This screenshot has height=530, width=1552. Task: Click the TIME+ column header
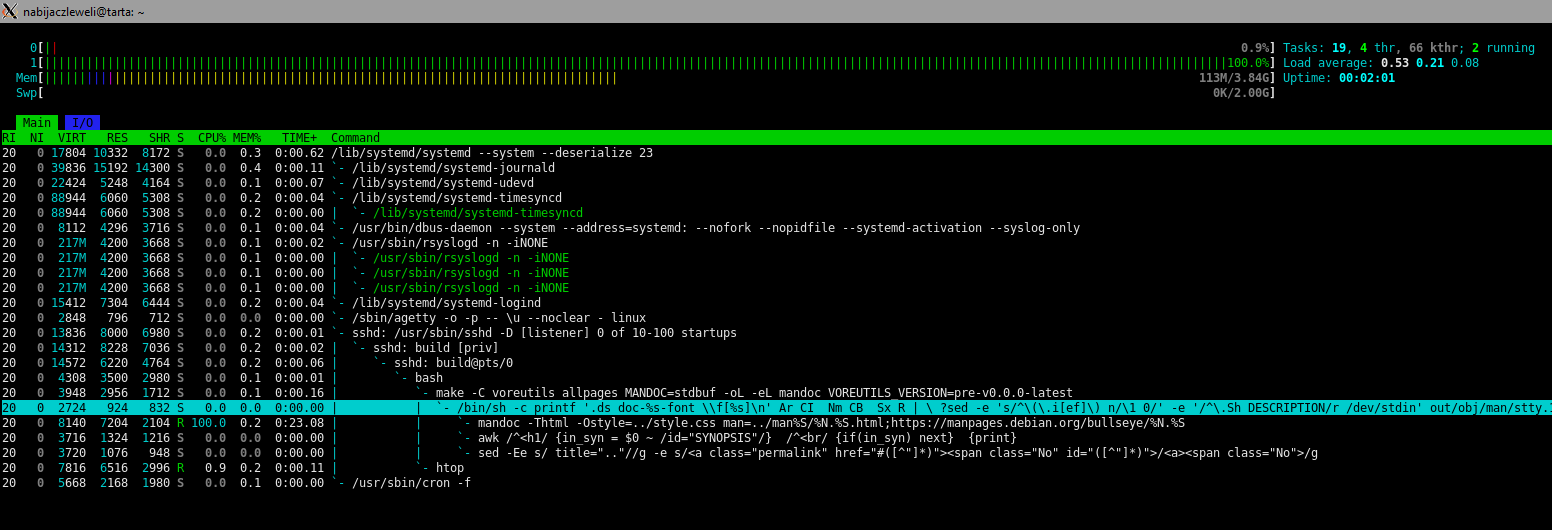pos(299,138)
